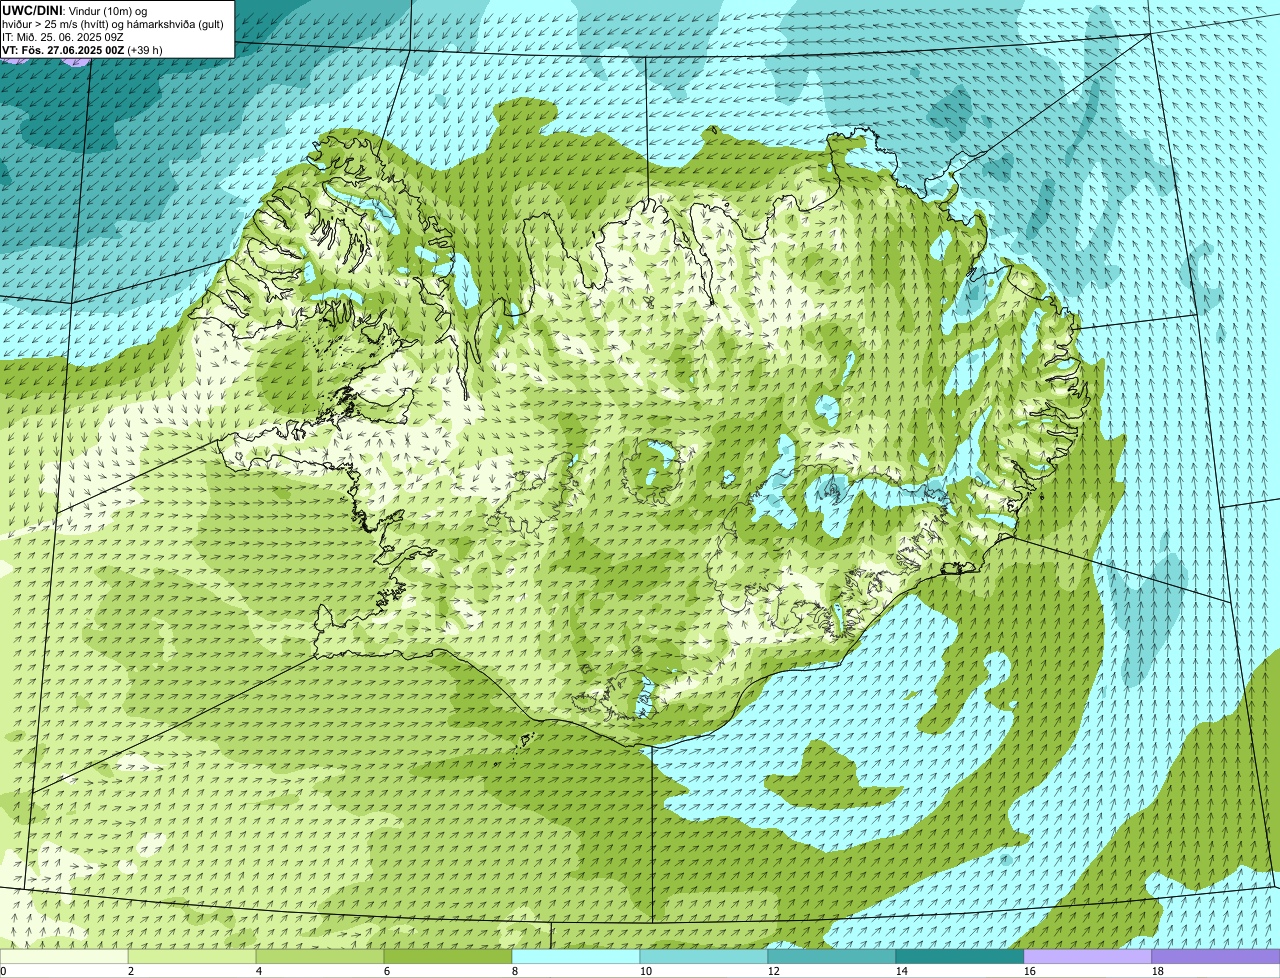Viewport: 1280px width, 978px height.
Task: Click the 'IT: Mið. 25. 06. 2025 09Z' line
Action: [x=63, y=37]
